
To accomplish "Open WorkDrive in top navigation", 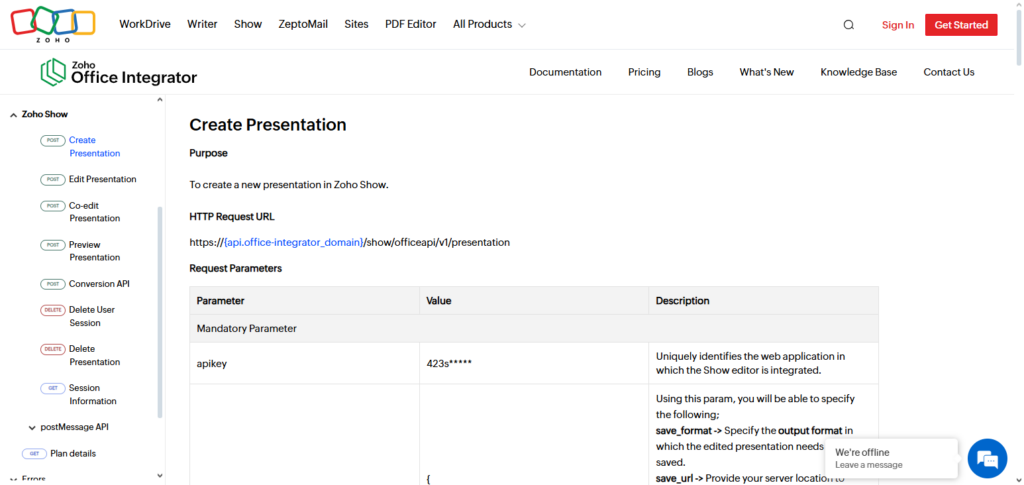I will (x=144, y=24).
